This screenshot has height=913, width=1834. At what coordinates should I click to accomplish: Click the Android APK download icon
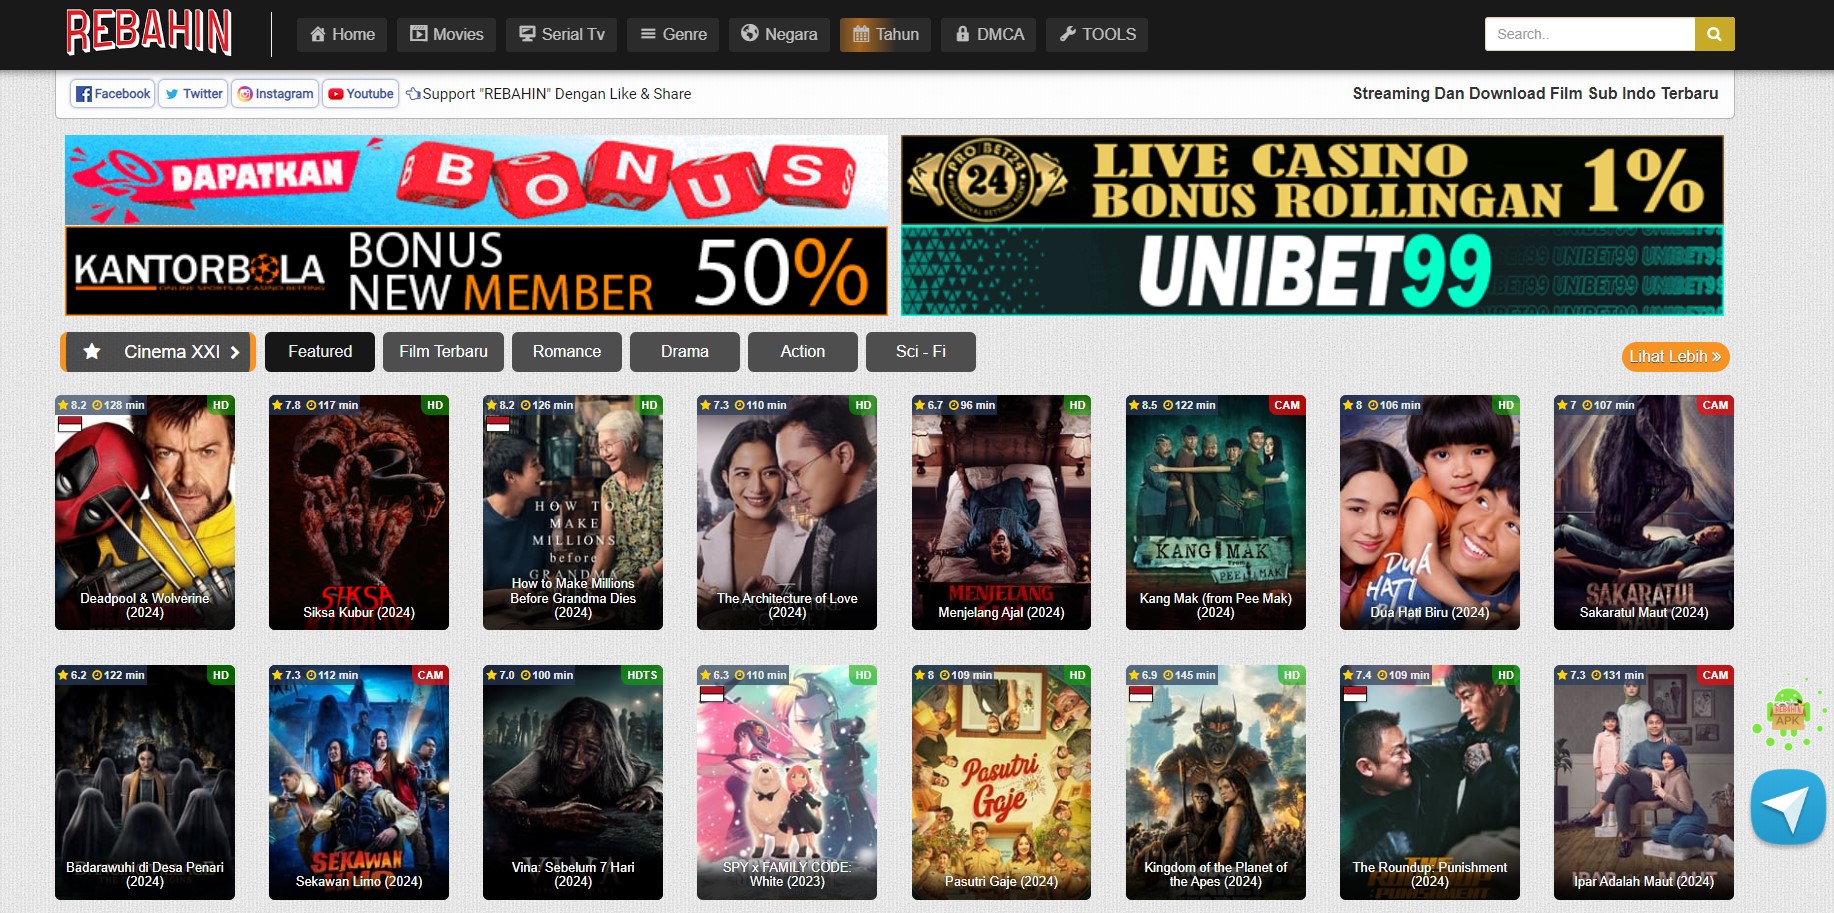click(x=1788, y=716)
